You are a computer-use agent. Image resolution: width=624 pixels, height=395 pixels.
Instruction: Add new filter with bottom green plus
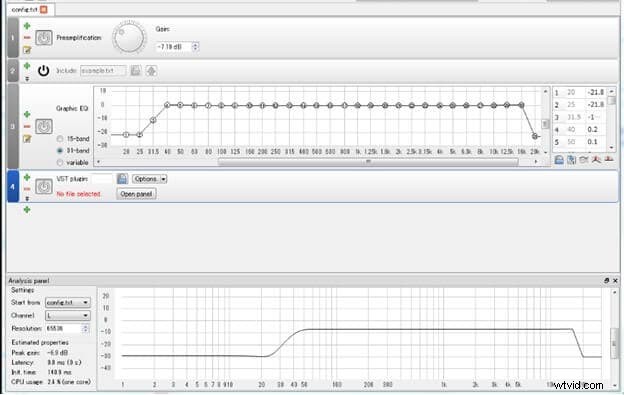pos(27,209)
